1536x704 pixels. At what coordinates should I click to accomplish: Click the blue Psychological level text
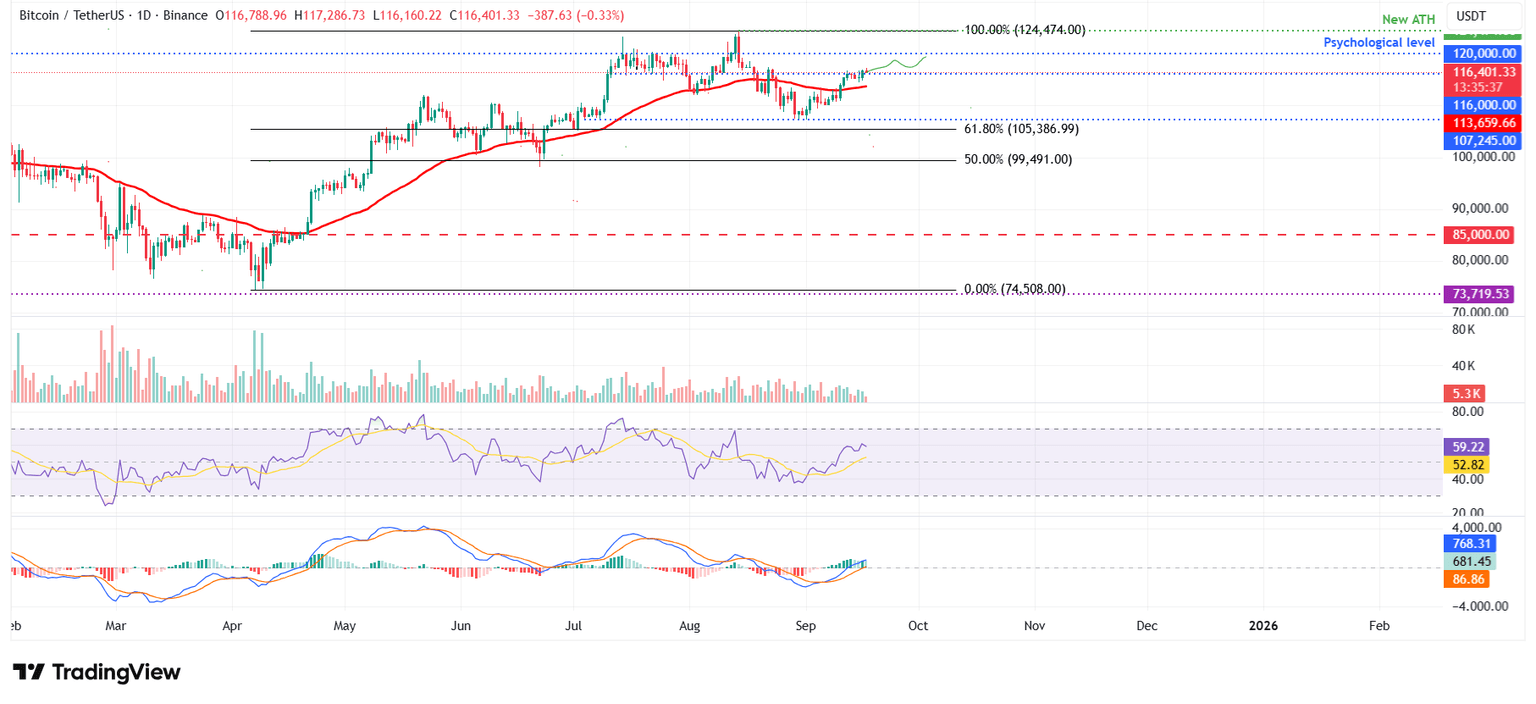click(1379, 42)
